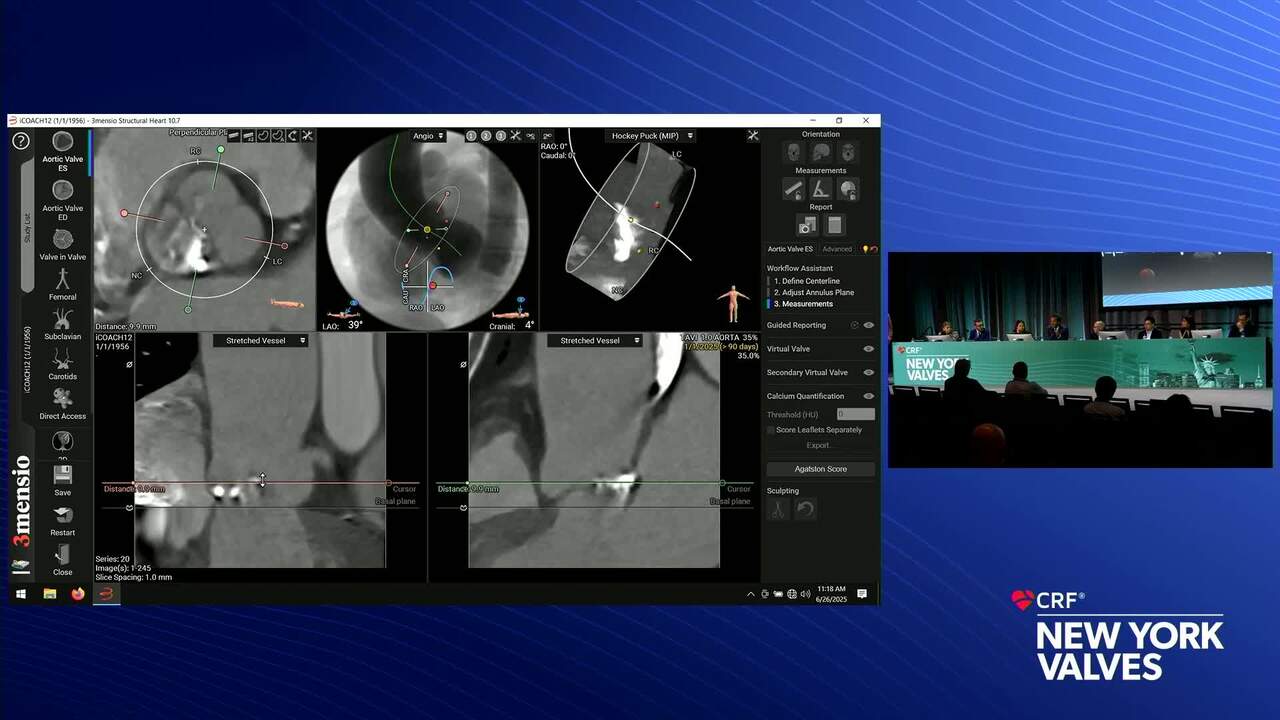Viewport: 1280px width, 720px height.
Task: Toggle Guided Reporting eye visibility
Action: click(x=869, y=325)
